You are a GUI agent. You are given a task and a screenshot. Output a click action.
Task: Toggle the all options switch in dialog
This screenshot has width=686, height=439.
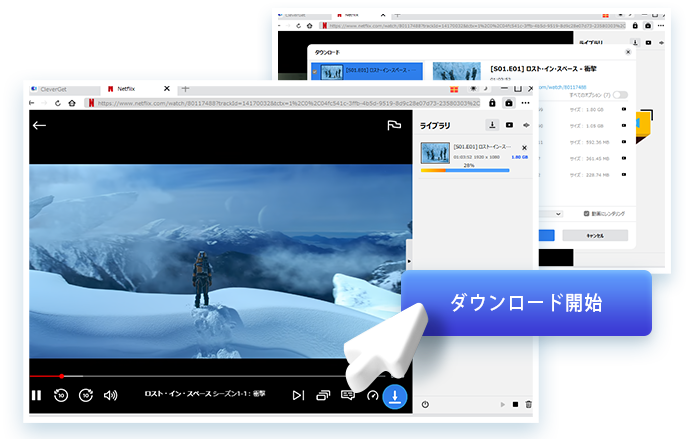[620, 95]
